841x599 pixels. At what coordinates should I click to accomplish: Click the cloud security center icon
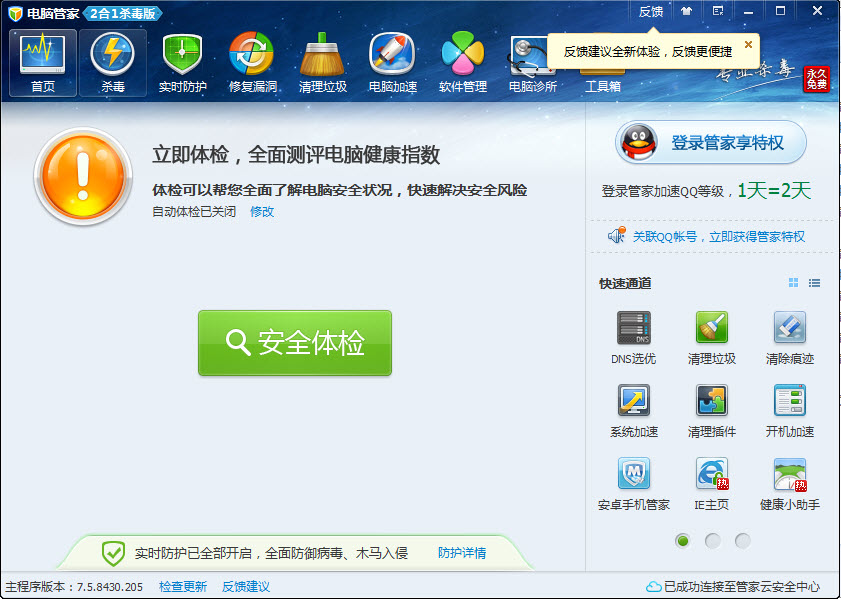coord(653,587)
